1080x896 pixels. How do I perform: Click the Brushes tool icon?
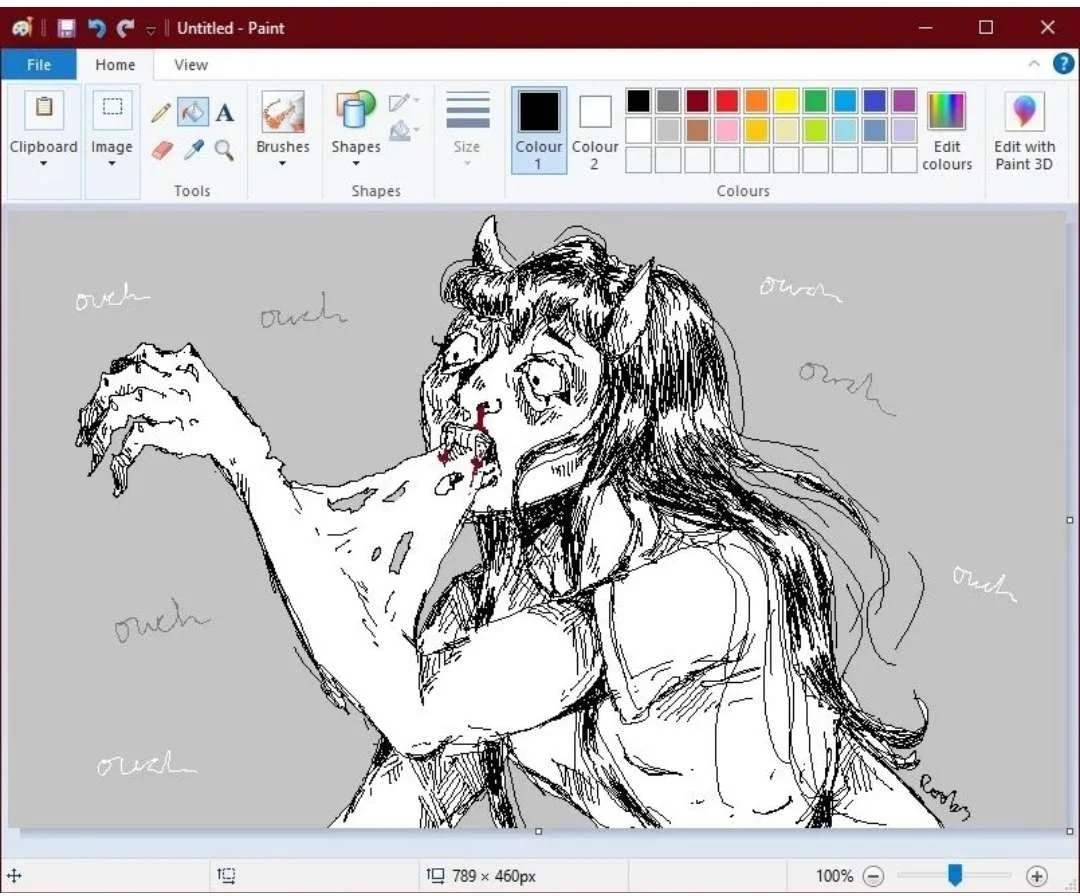(282, 112)
